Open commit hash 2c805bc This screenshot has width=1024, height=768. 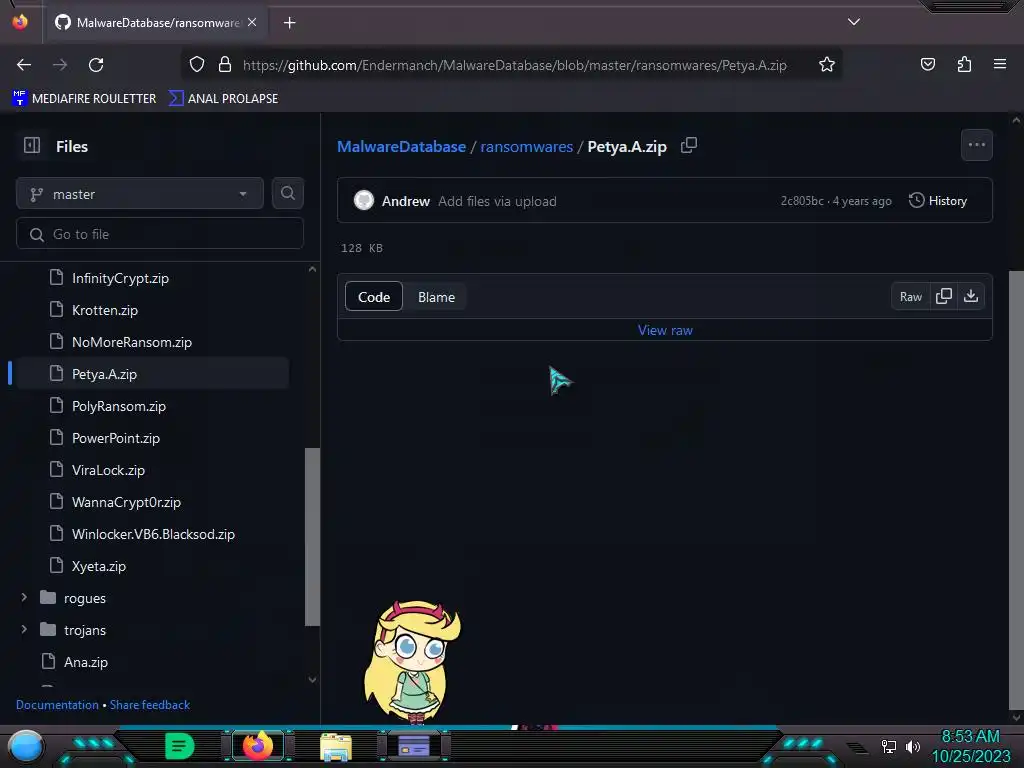pos(802,201)
